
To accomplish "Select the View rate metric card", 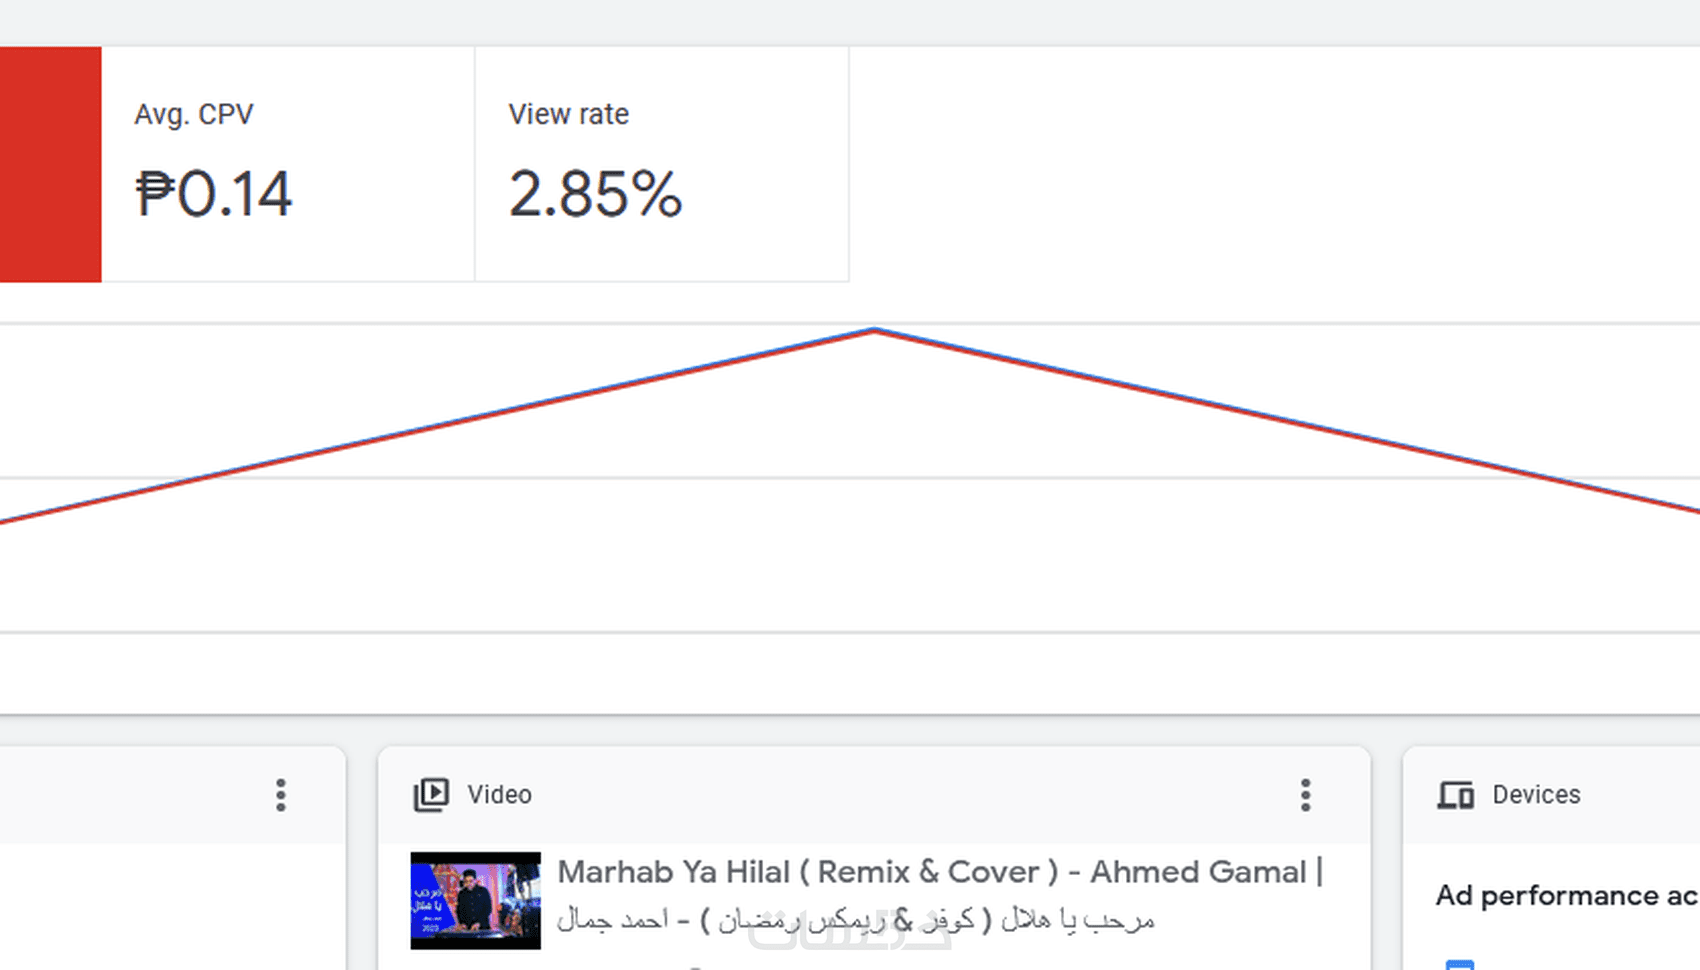I will pos(661,164).
